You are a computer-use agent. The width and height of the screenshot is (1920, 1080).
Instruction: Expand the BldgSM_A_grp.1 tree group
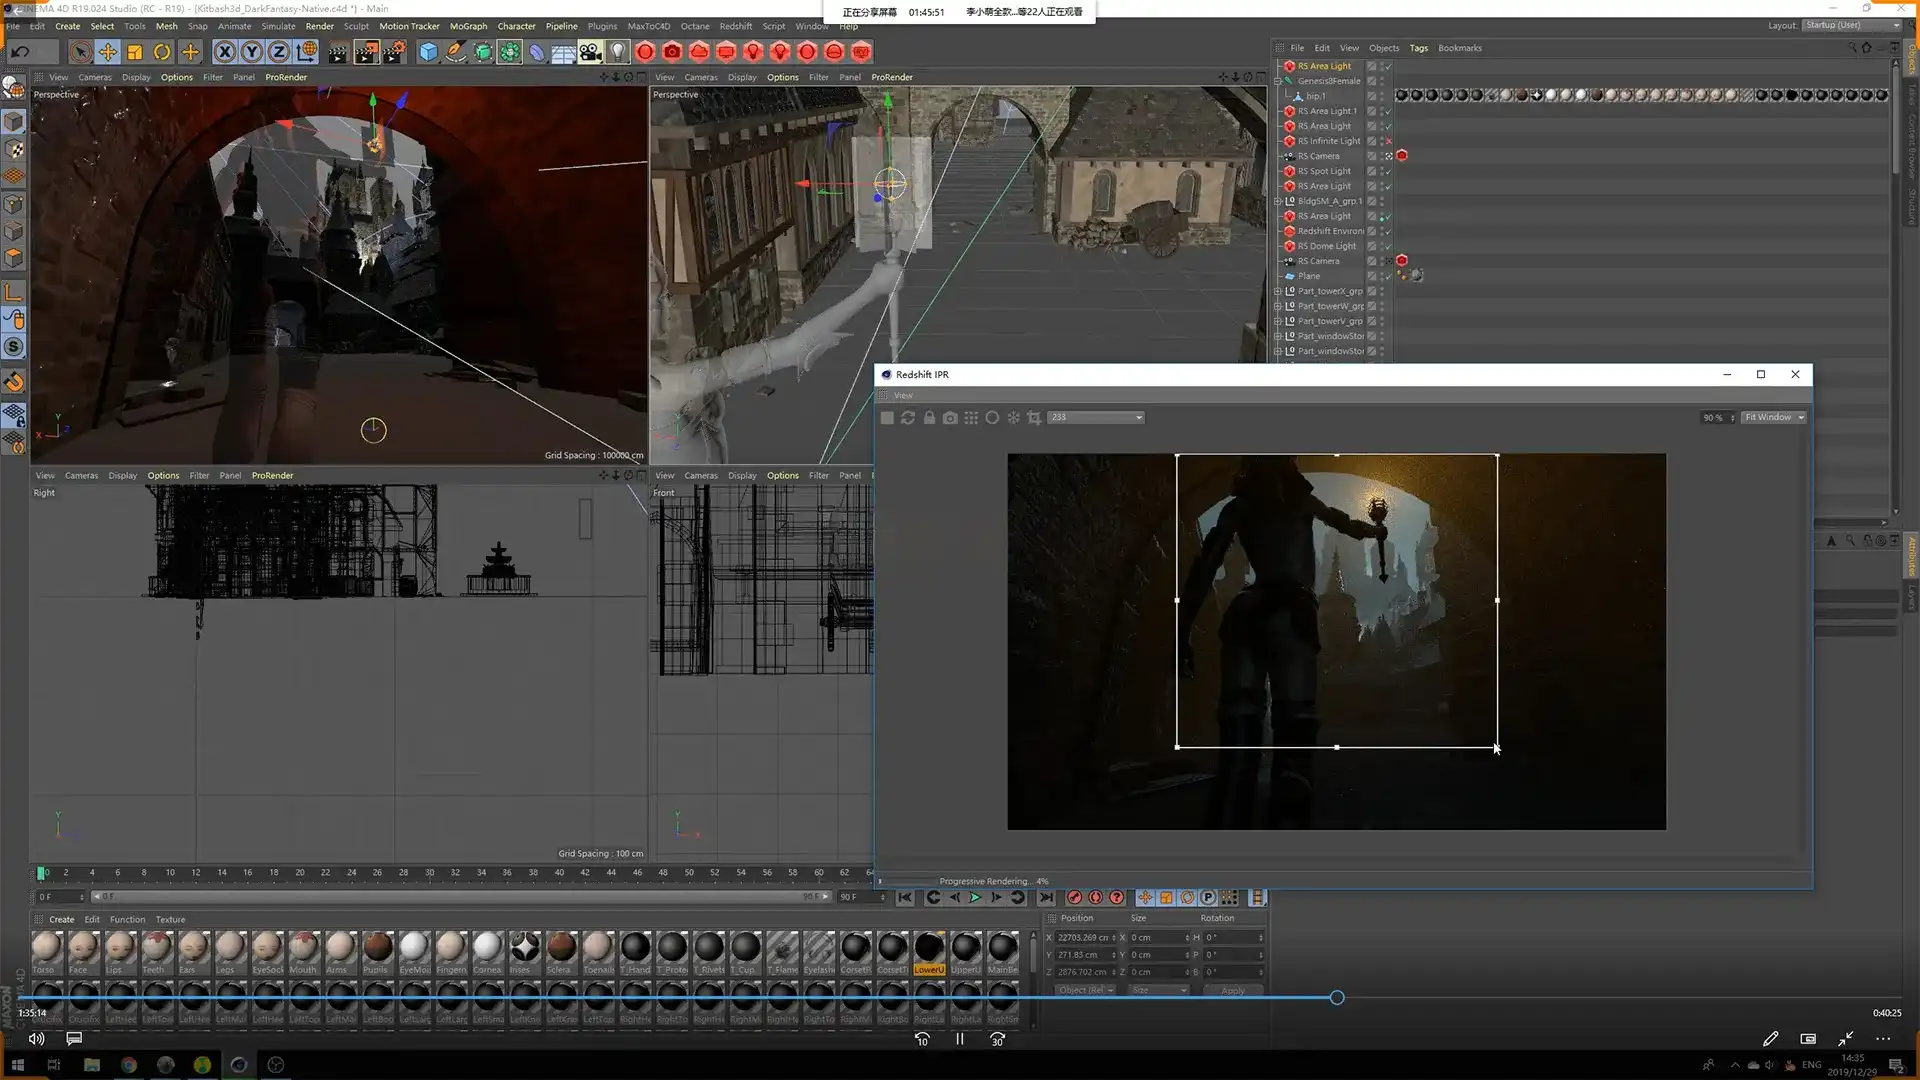tap(1278, 201)
